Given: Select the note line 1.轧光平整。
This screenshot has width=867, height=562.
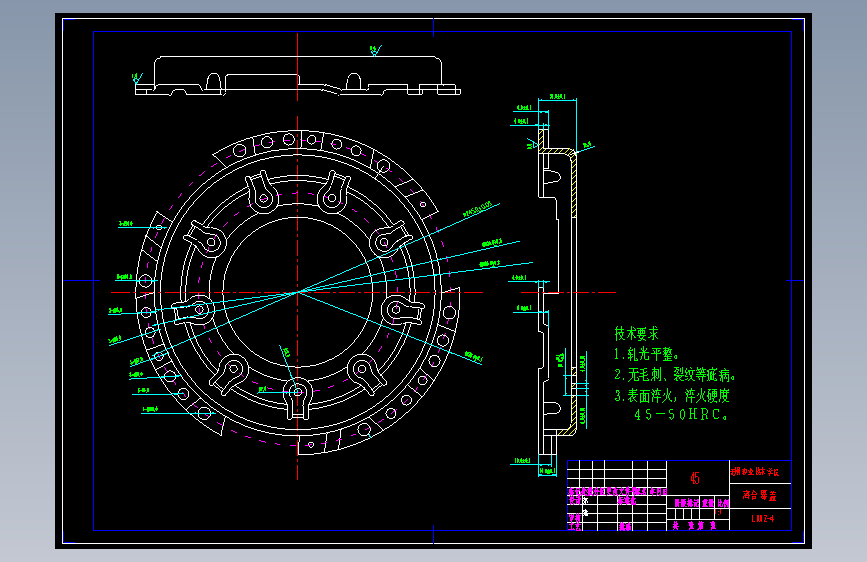Looking at the screenshot, I should pyautogui.click(x=646, y=354).
